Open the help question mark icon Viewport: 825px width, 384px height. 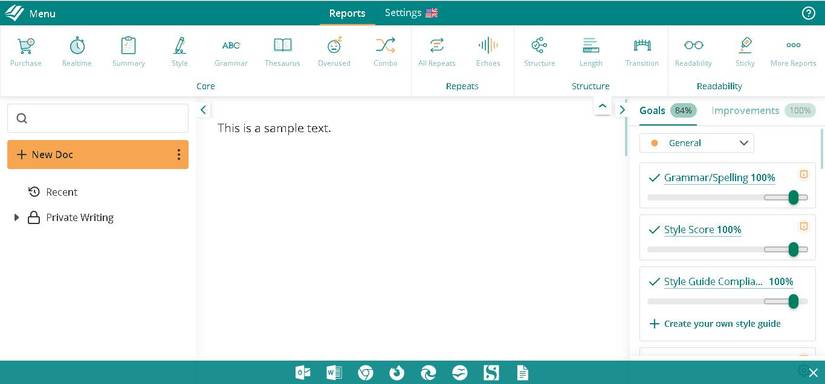[x=808, y=13]
